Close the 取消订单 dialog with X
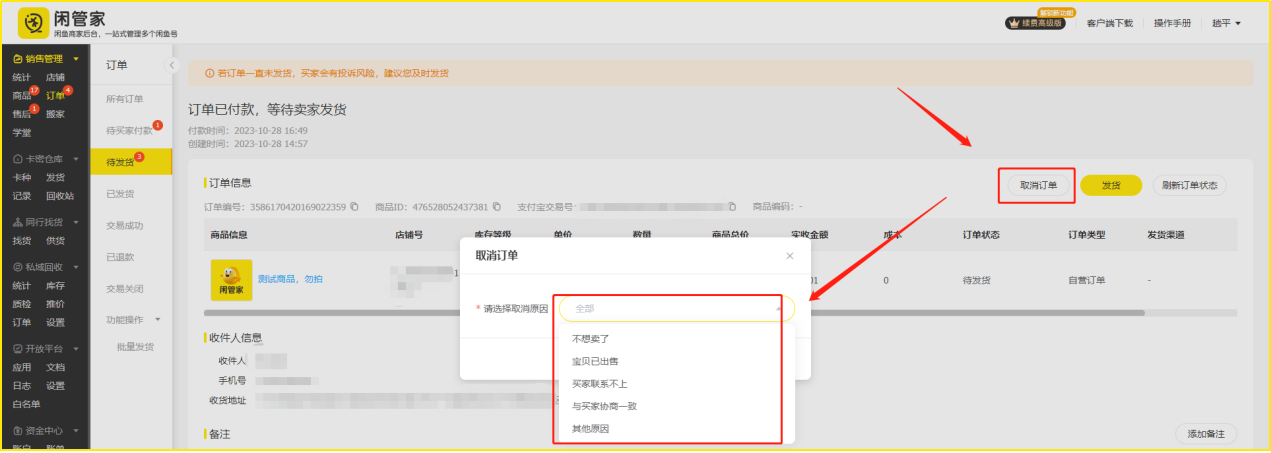The height and width of the screenshot is (453, 1271). [790, 256]
